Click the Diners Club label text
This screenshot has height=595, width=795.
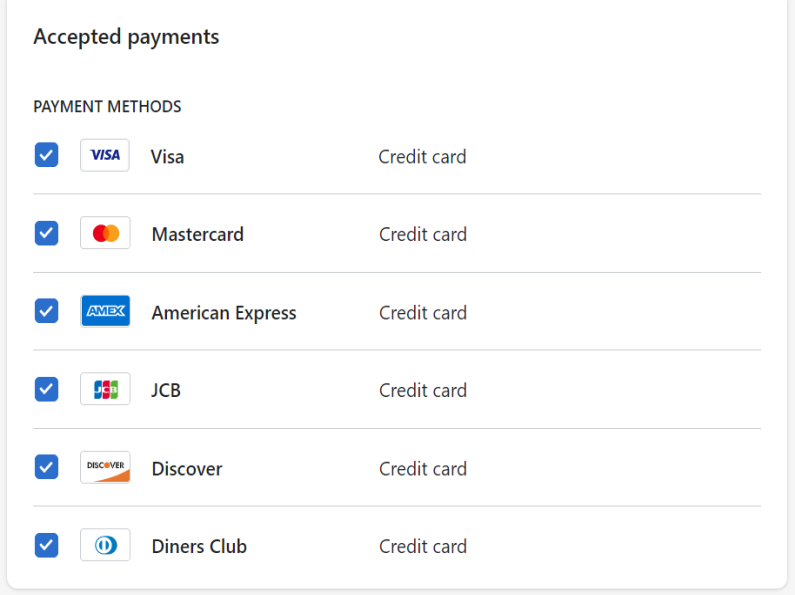[x=199, y=546]
